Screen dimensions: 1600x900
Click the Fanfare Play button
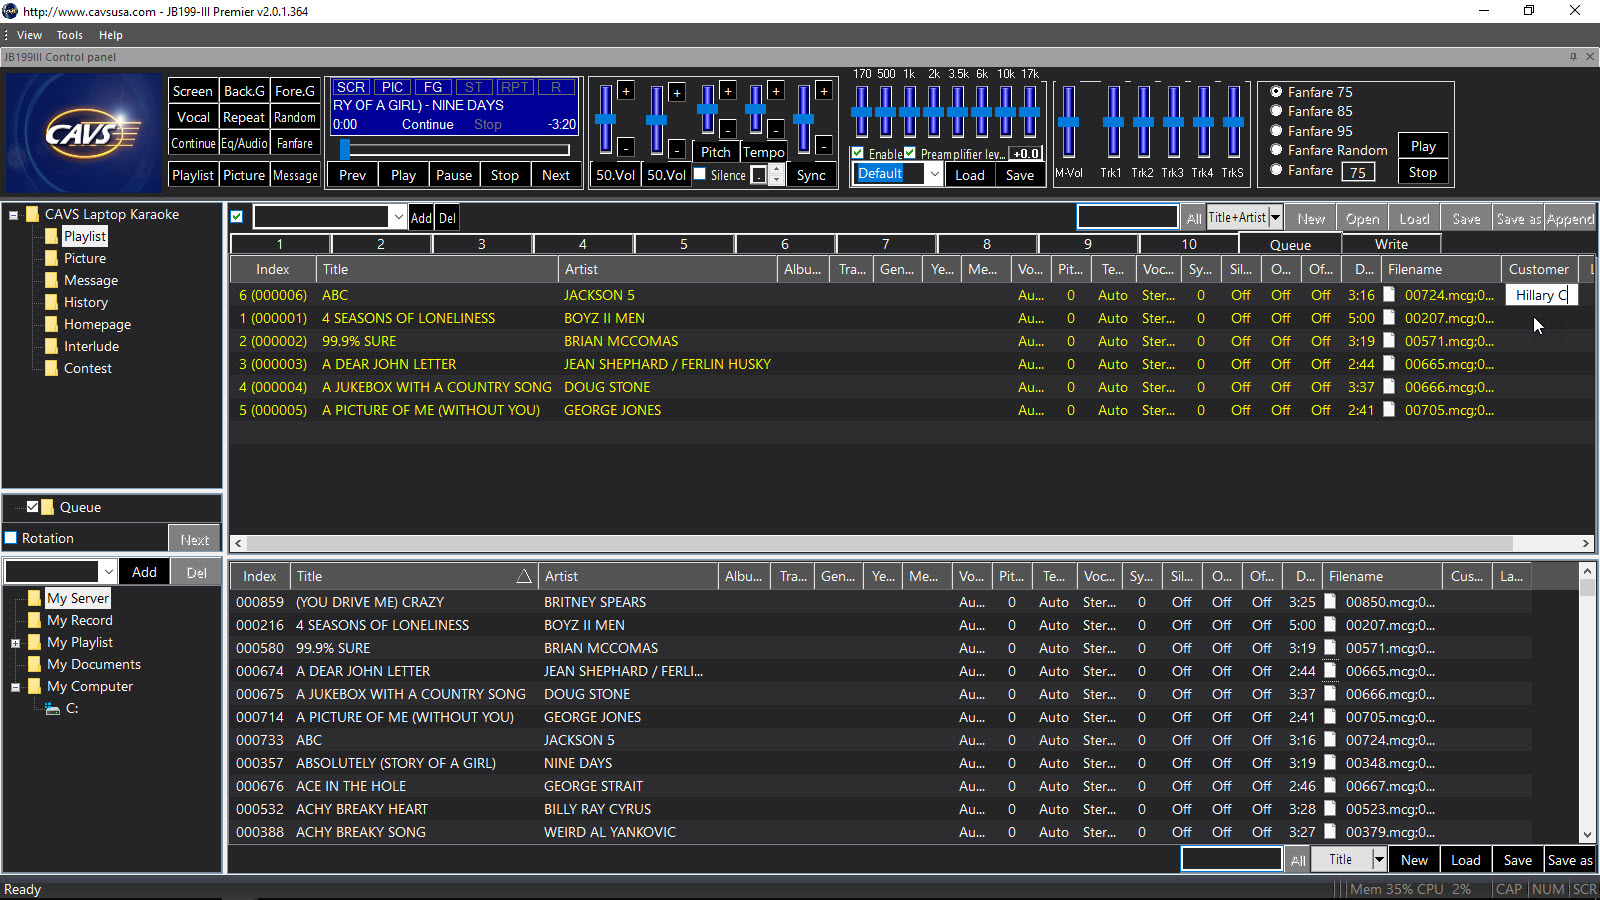click(1423, 146)
